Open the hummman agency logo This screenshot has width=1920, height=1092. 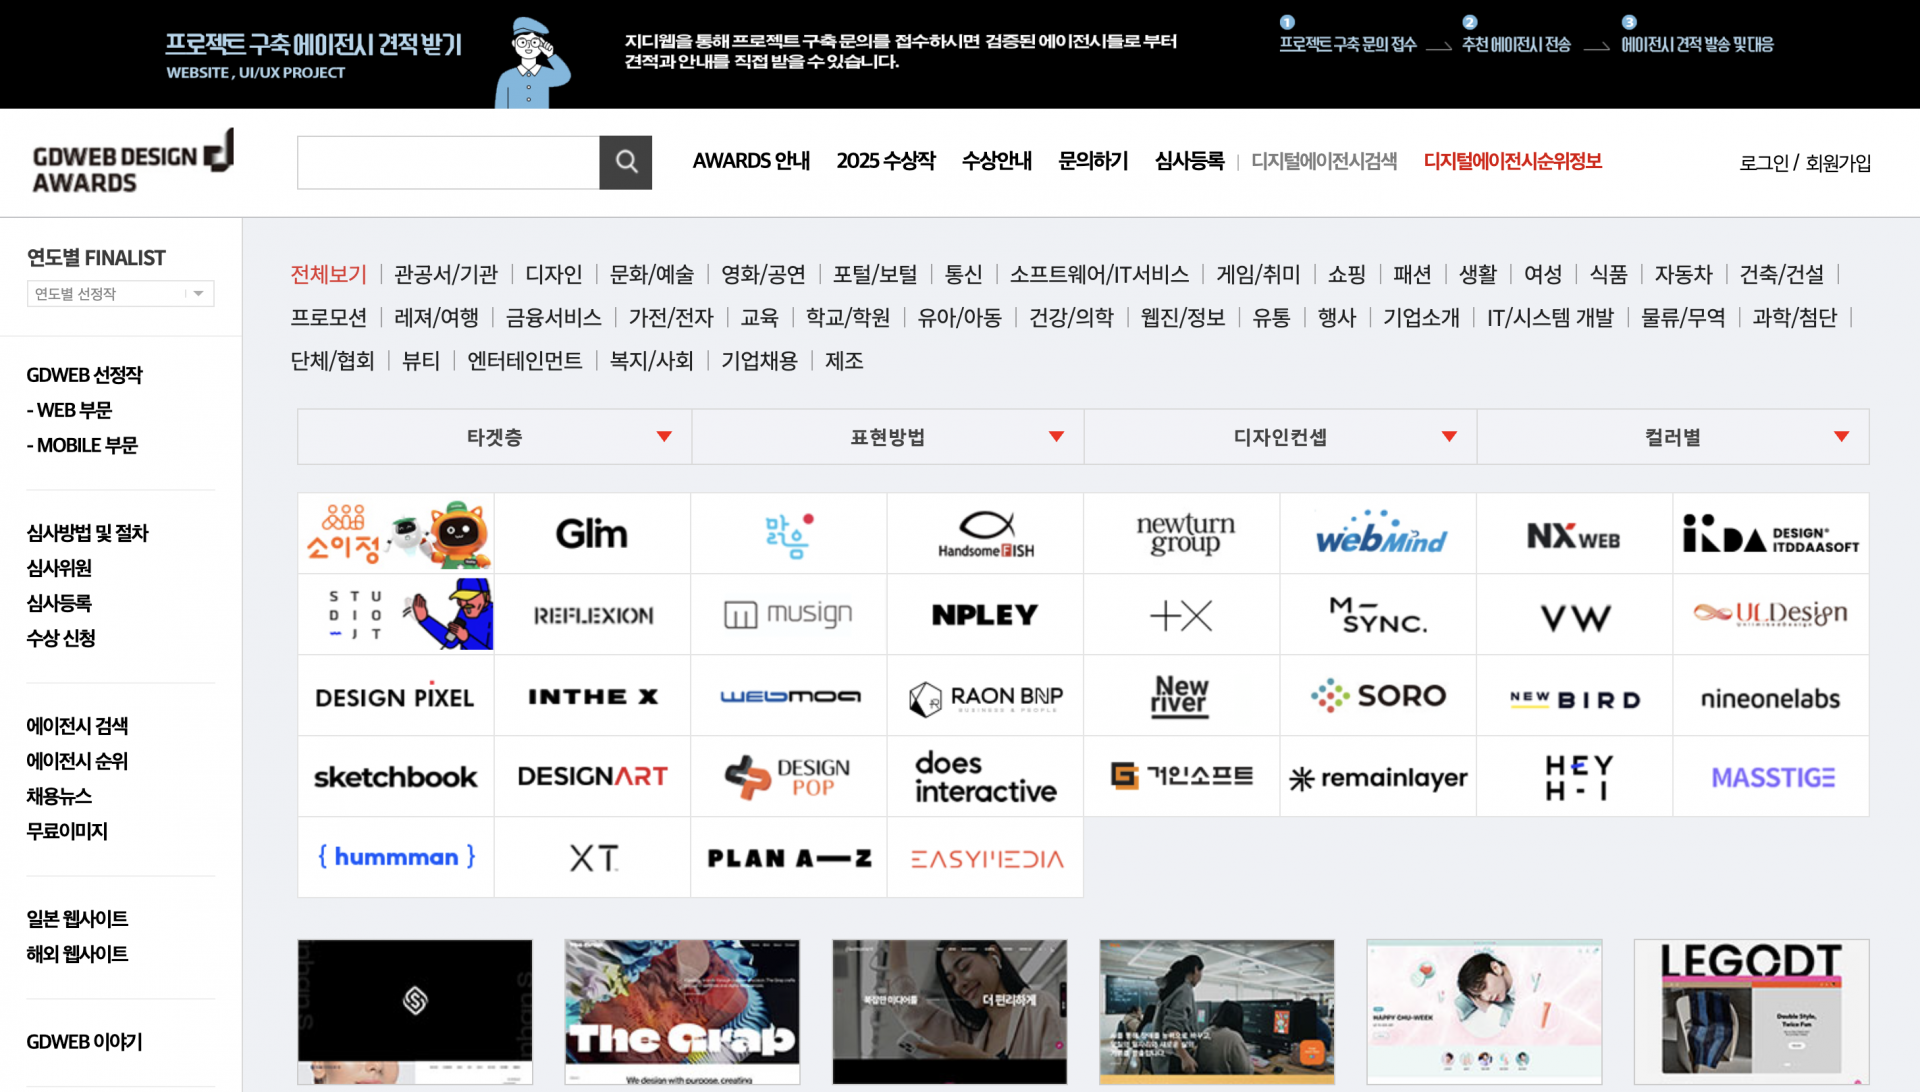pos(396,858)
